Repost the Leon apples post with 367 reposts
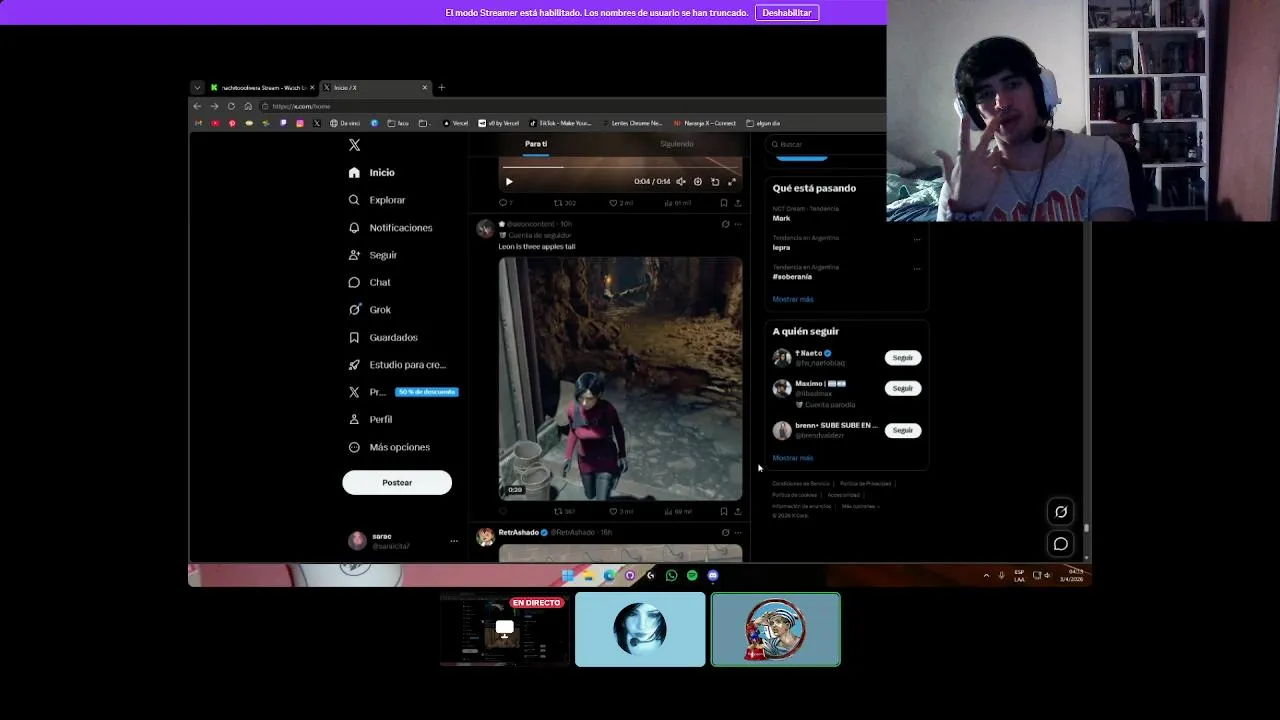 click(x=564, y=512)
